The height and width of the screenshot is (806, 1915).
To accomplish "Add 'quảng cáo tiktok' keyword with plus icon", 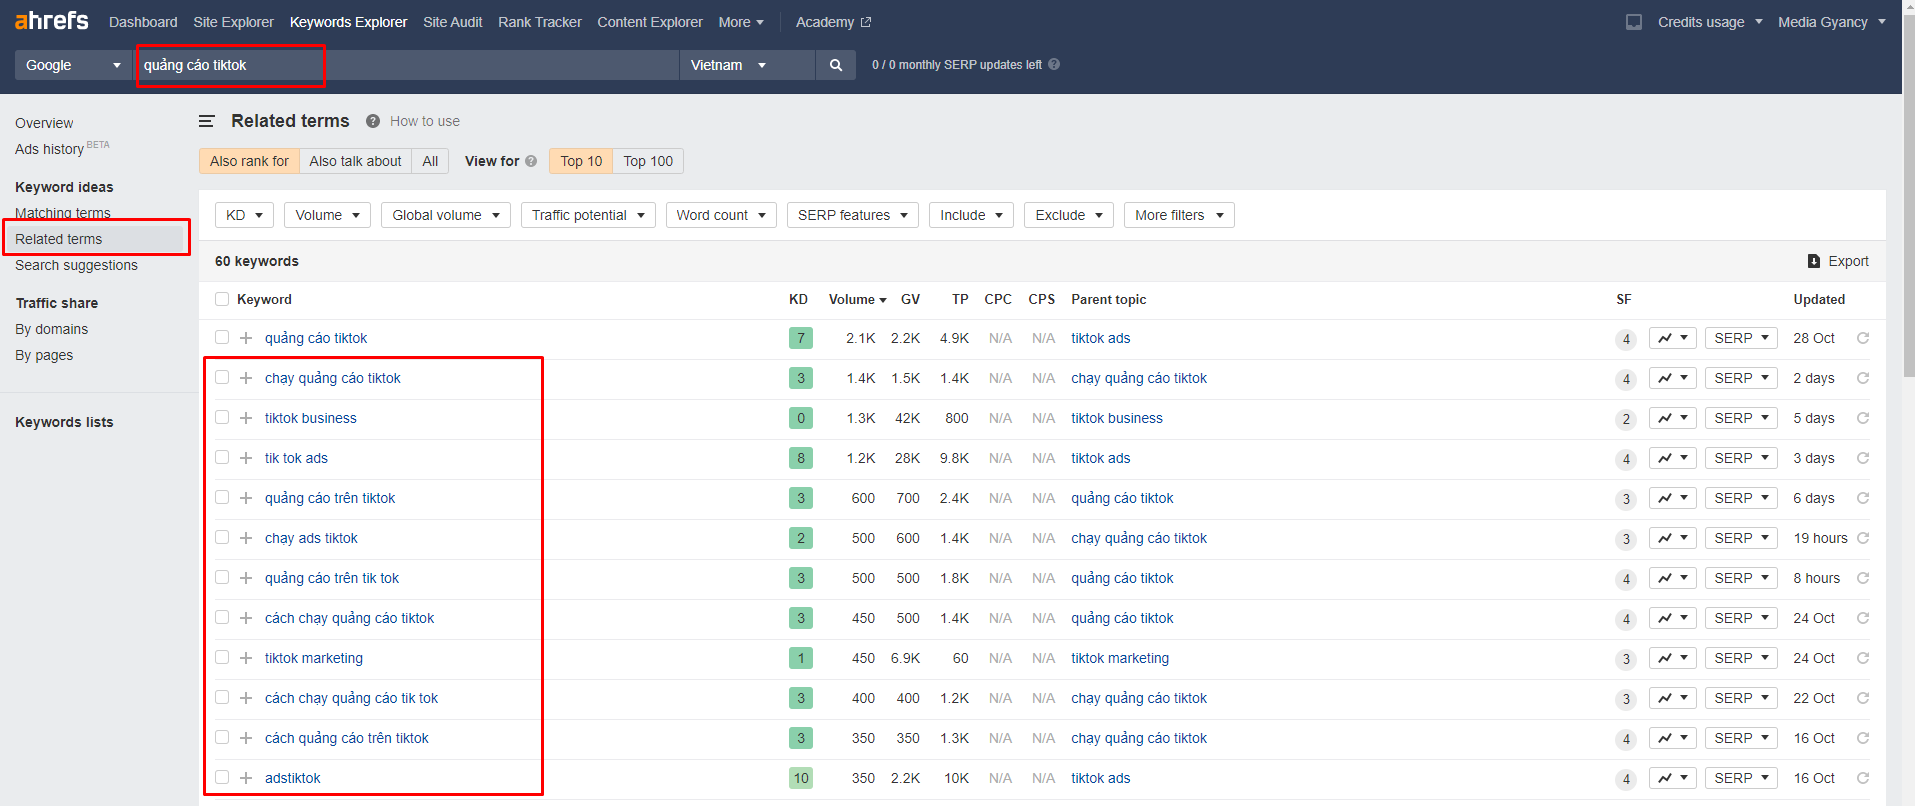I will coord(246,338).
